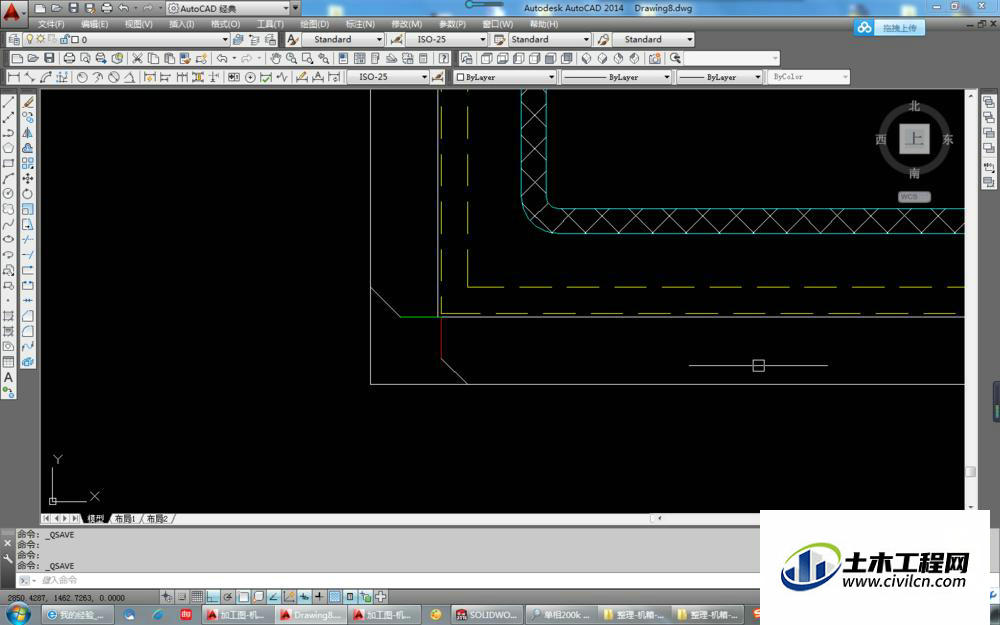Click the Linear dimension tool

(13, 77)
